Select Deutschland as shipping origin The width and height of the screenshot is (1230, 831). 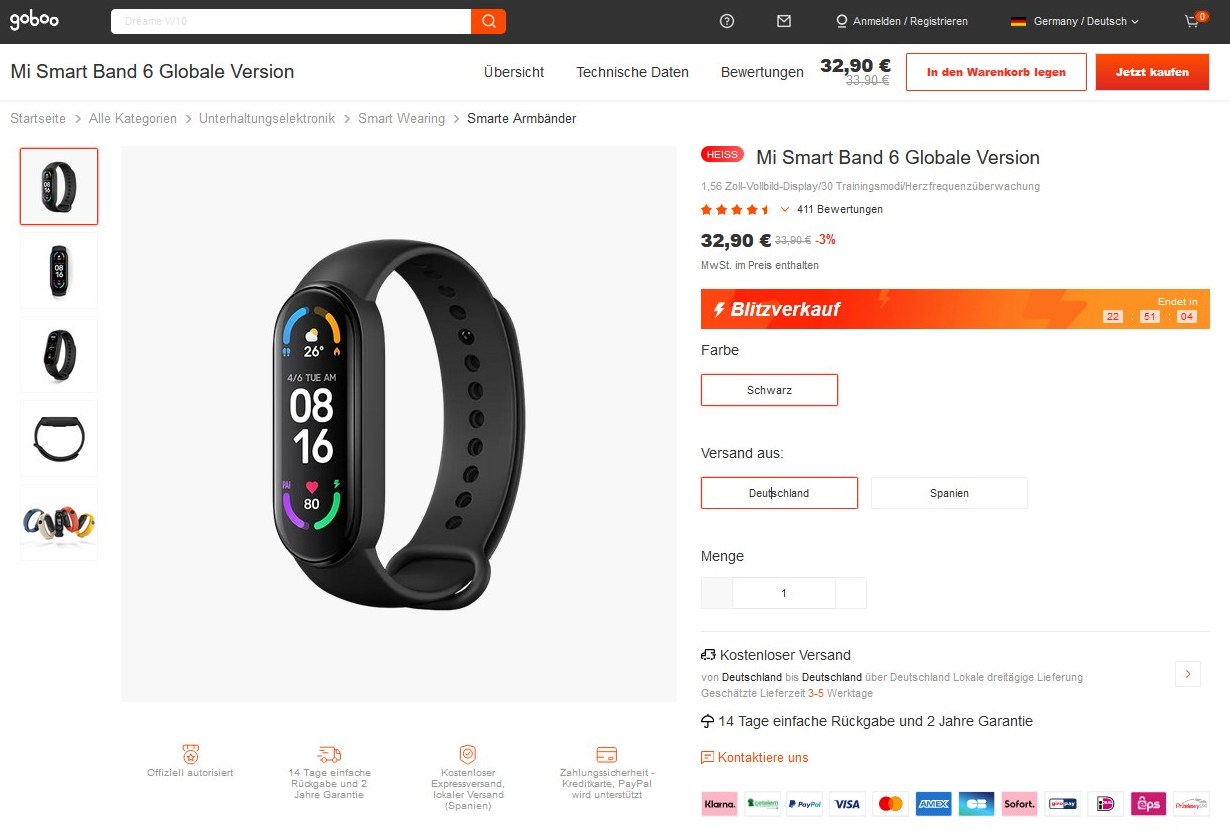(779, 493)
